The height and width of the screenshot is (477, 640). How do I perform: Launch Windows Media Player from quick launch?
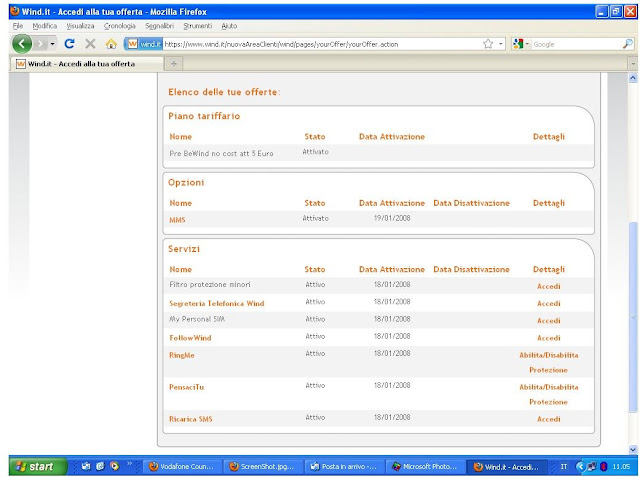(115, 466)
